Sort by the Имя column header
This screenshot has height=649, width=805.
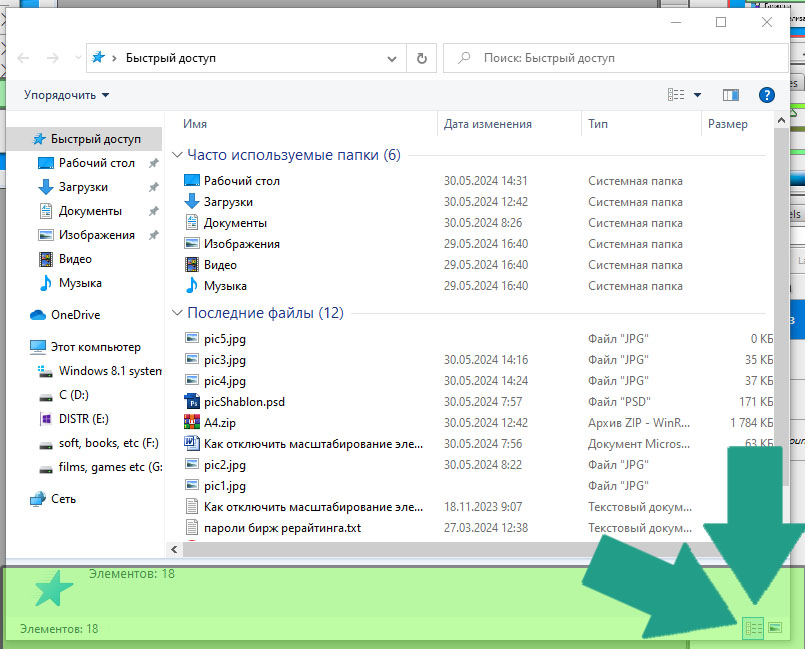tap(196, 124)
